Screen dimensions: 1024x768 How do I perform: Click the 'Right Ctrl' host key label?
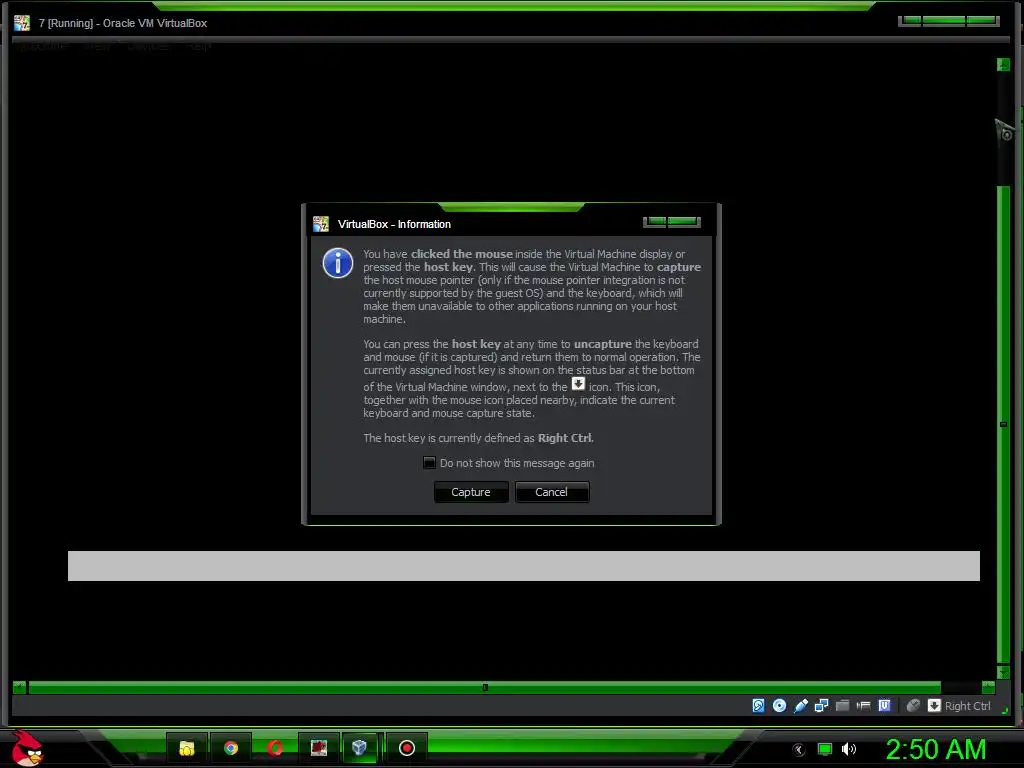pyautogui.click(x=968, y=706)
